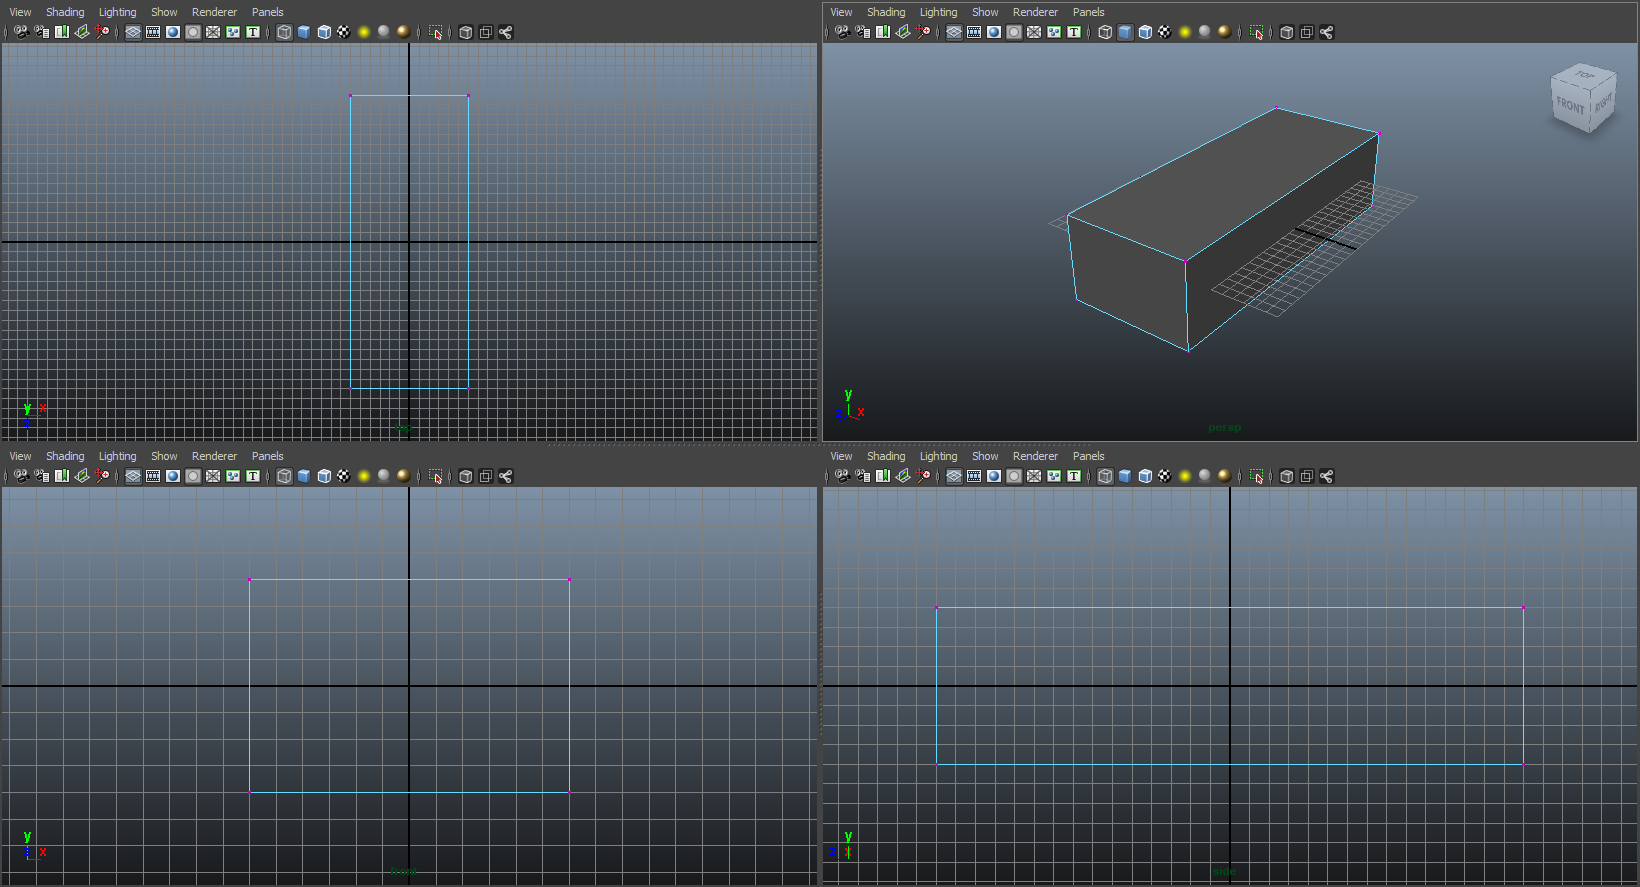1640x887 pixels.
Task: Click Film Gate icon in perspective viewport
Action: point(974,32)
